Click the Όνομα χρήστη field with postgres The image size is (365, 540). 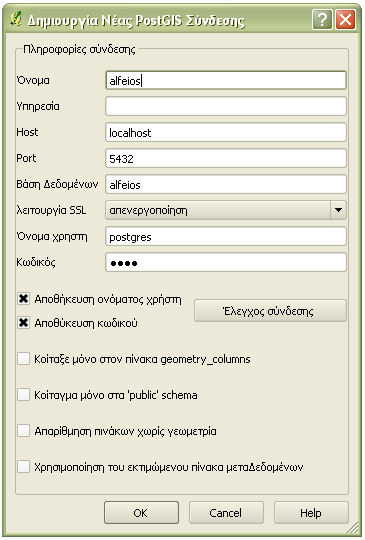point(226,237)
